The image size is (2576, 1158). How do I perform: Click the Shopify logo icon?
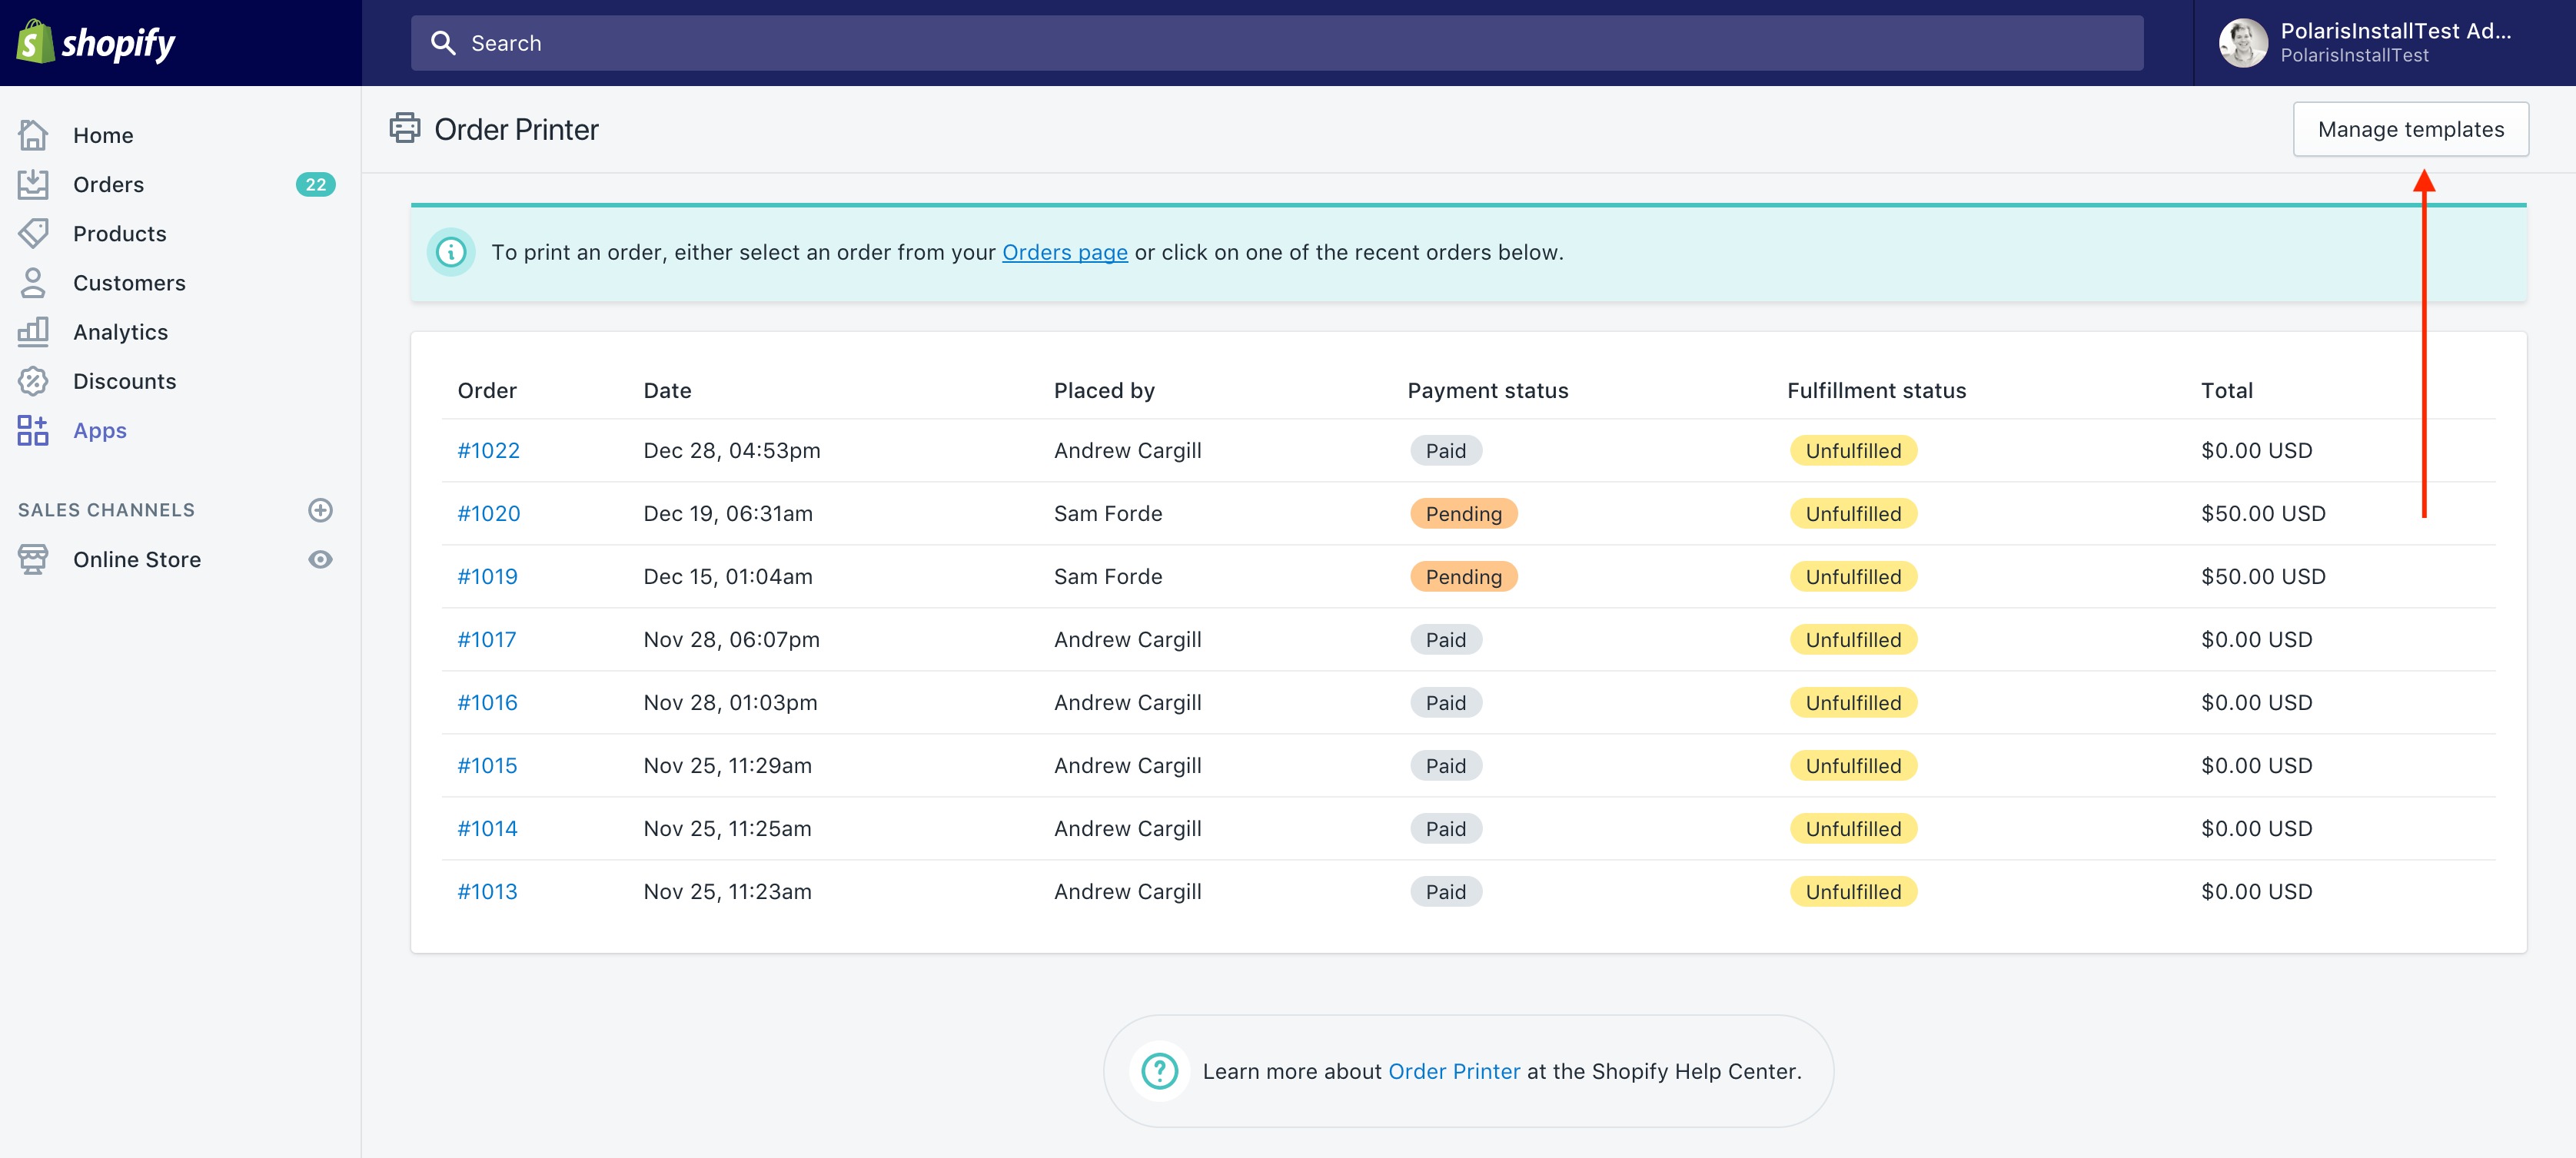pos(35,42)
